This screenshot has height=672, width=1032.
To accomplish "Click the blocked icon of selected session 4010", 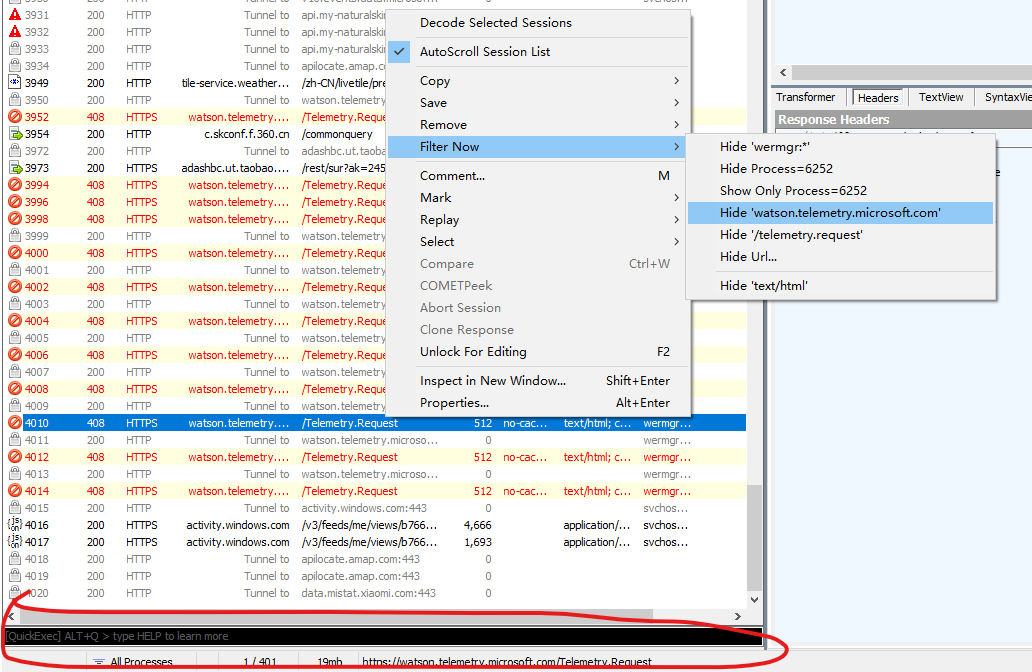I will [x=14, y=423].
